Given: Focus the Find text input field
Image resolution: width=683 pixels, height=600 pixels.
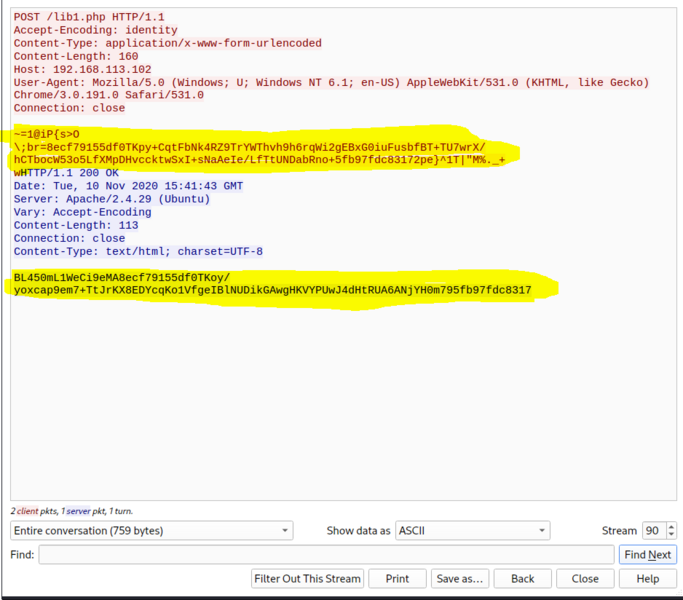Looking at the screenshot, I should tap(326, 554).
